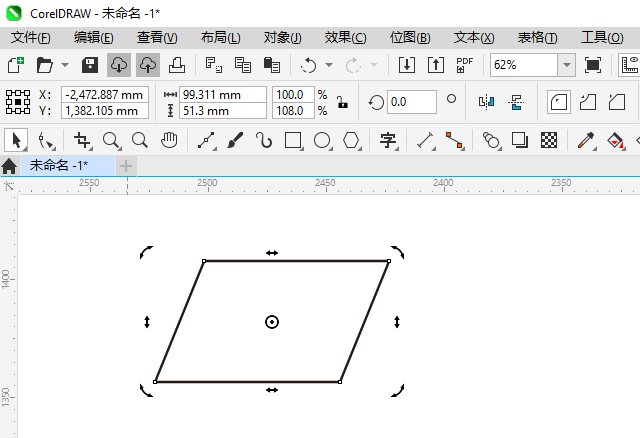Viewport: 640px width, 438px height.
Task: Open the Redo history dropdown arrow
Action: point(373,65)
